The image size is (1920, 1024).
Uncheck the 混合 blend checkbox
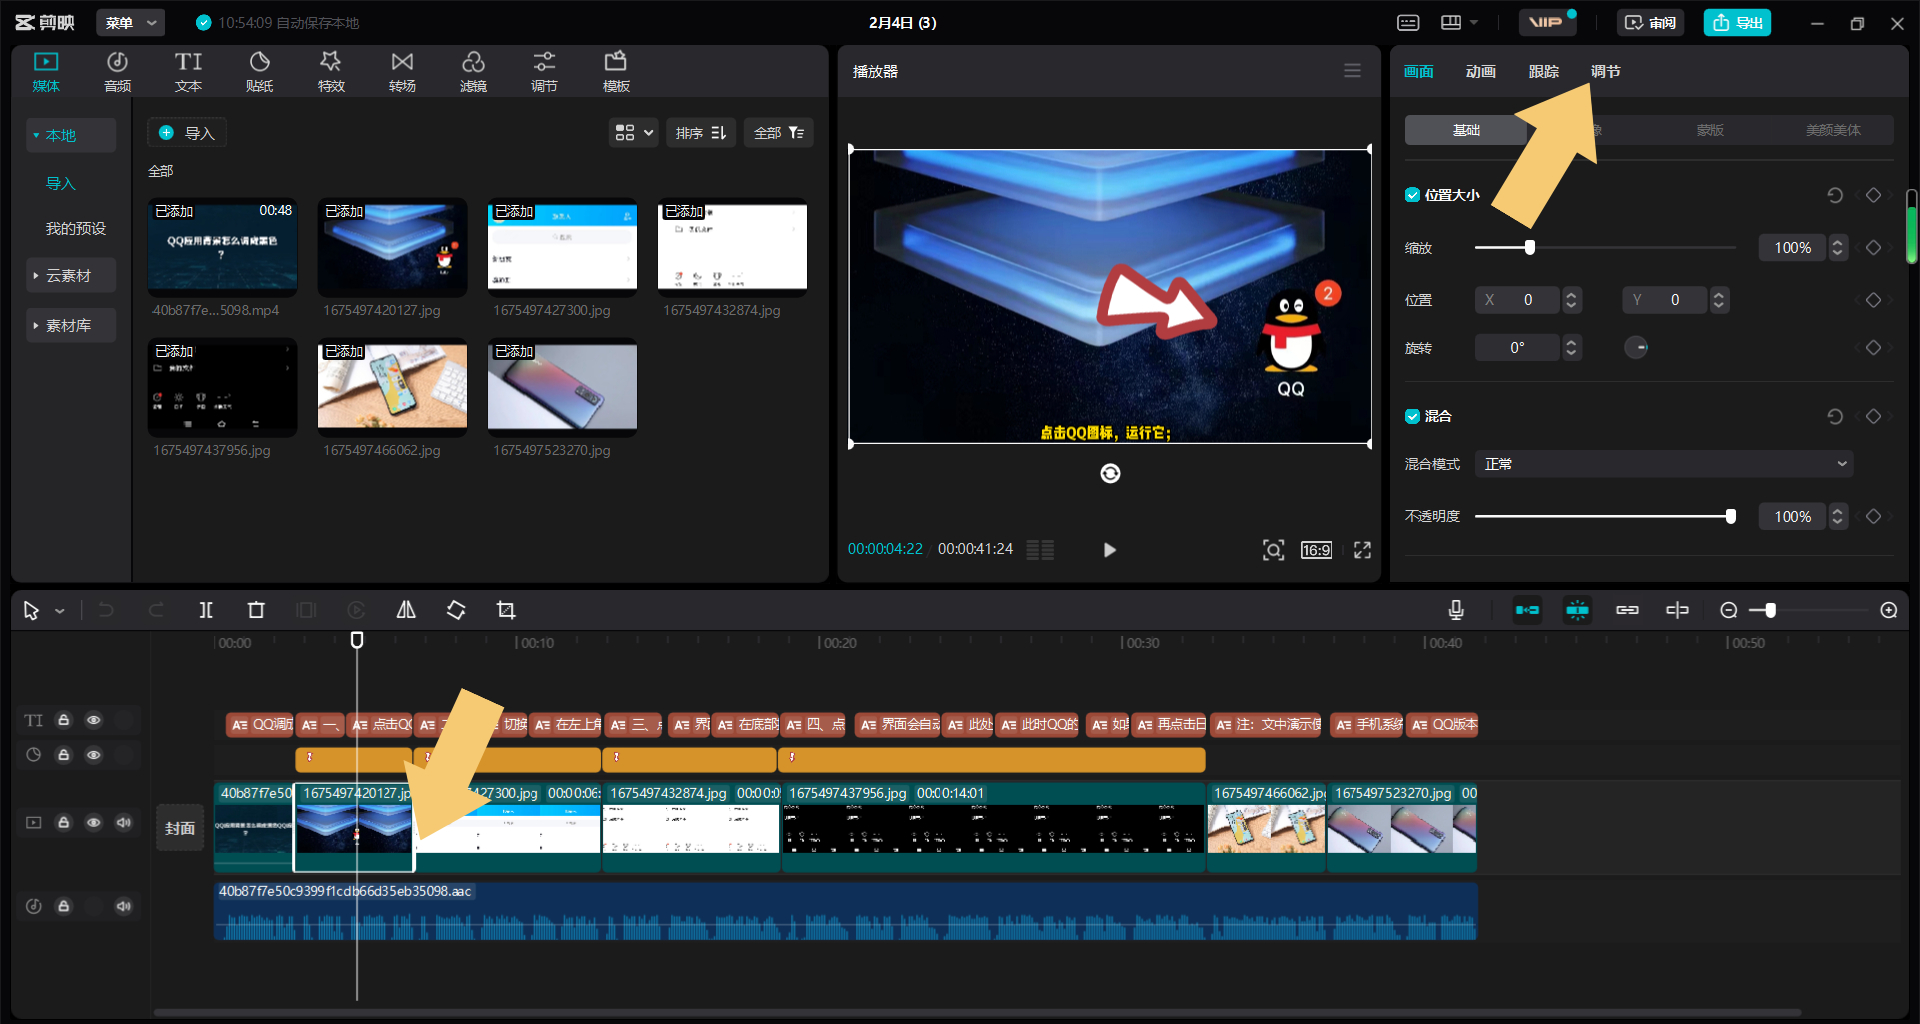point(1412,416)
